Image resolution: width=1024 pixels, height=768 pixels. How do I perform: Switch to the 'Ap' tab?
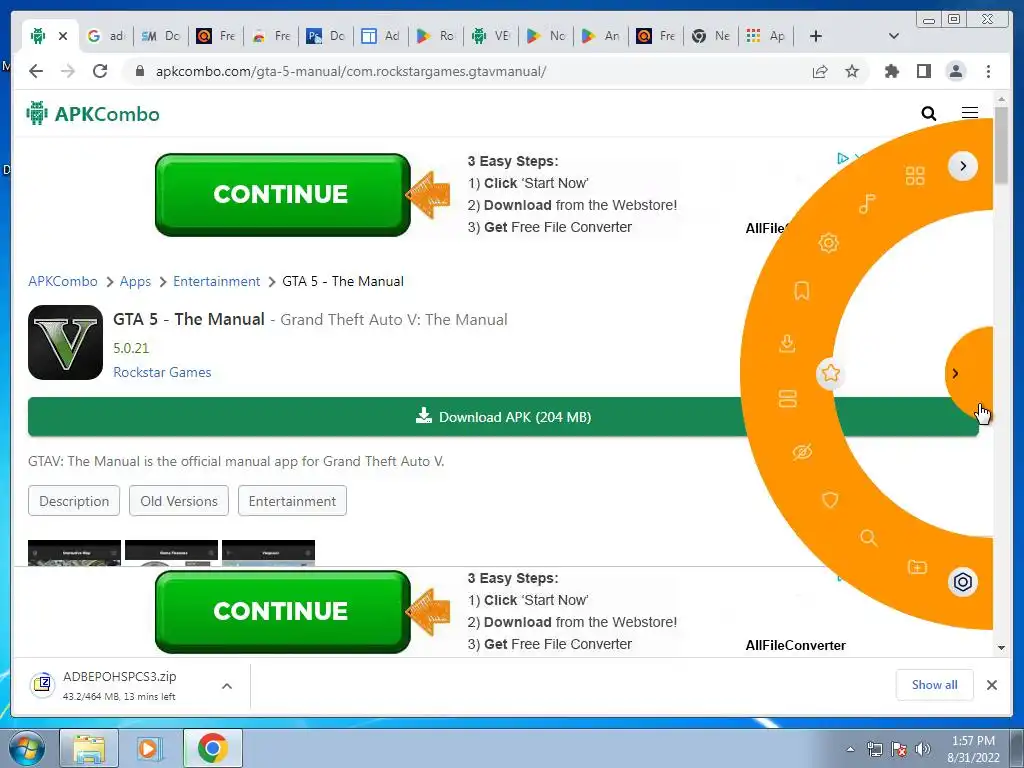tap(766, 36)
